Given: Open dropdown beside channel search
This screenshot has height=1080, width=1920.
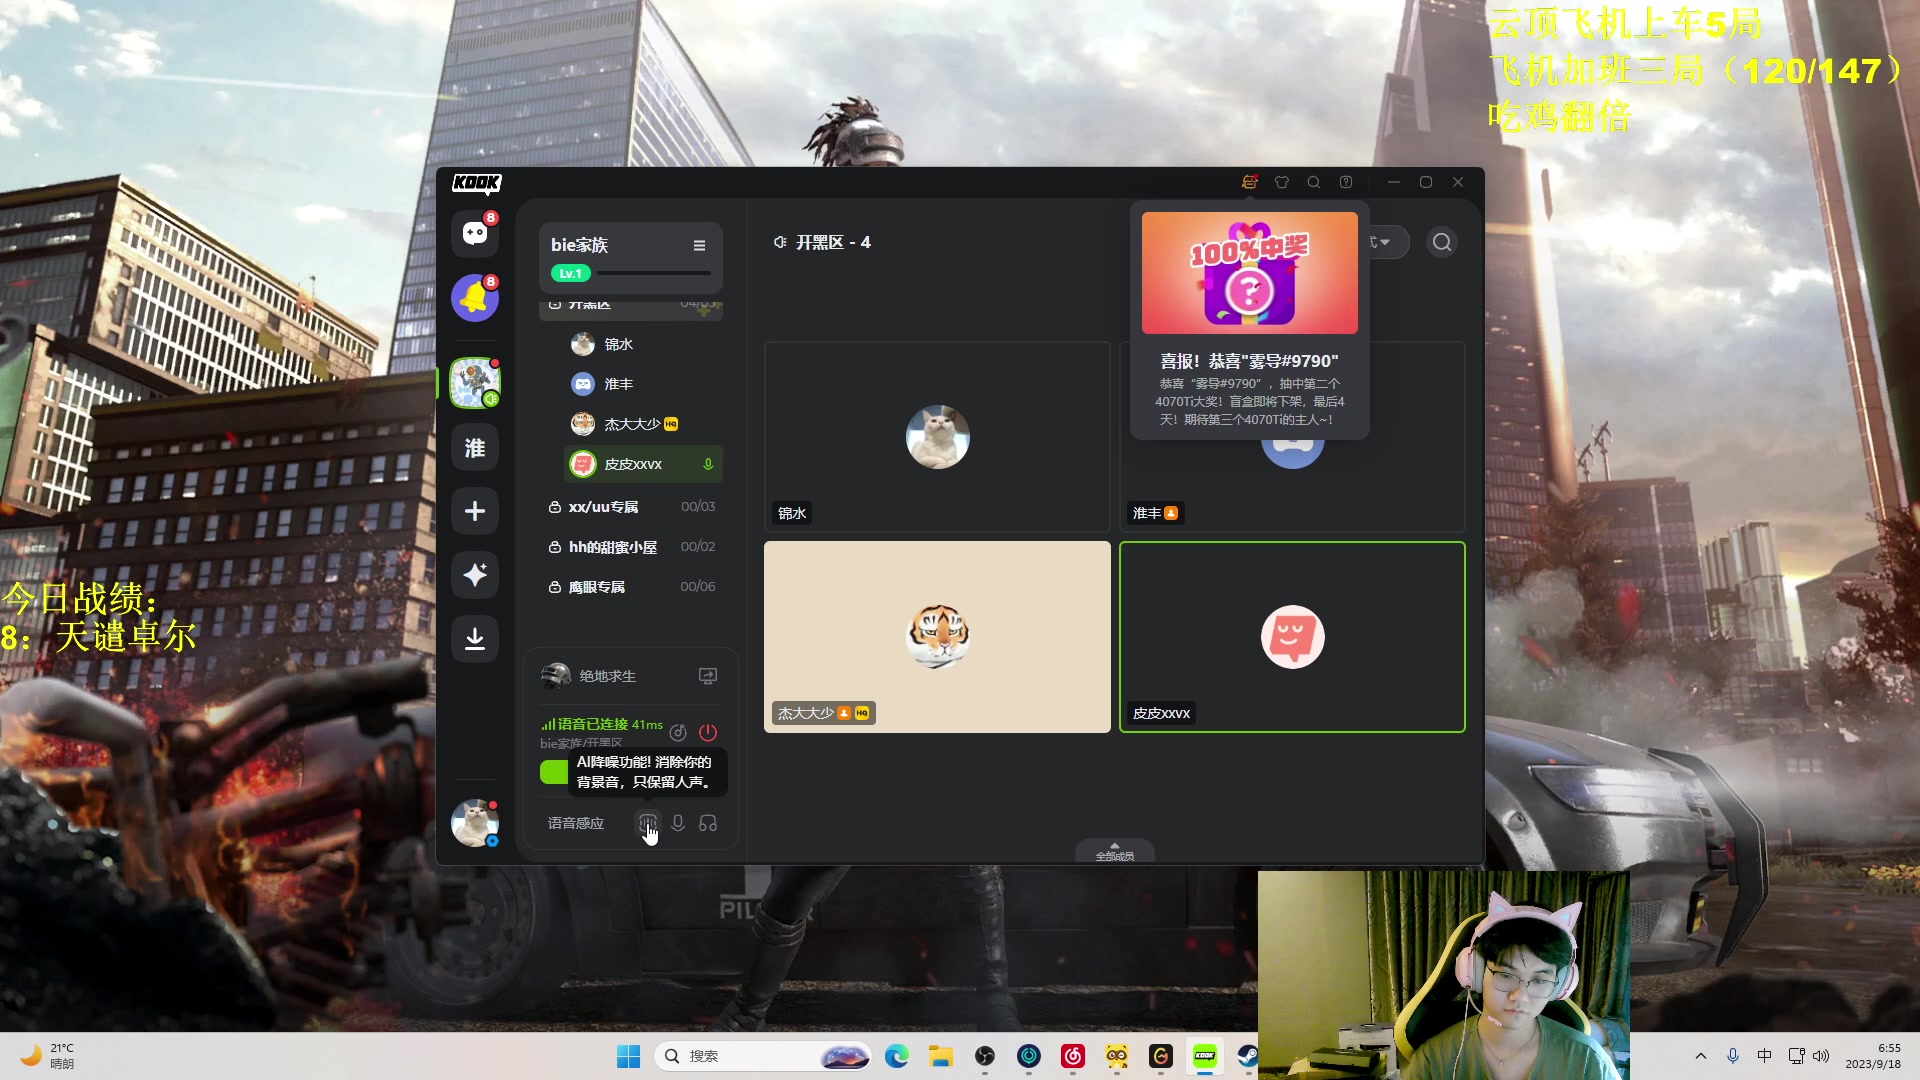Looking at the screenshot, I should point(1384,242).
